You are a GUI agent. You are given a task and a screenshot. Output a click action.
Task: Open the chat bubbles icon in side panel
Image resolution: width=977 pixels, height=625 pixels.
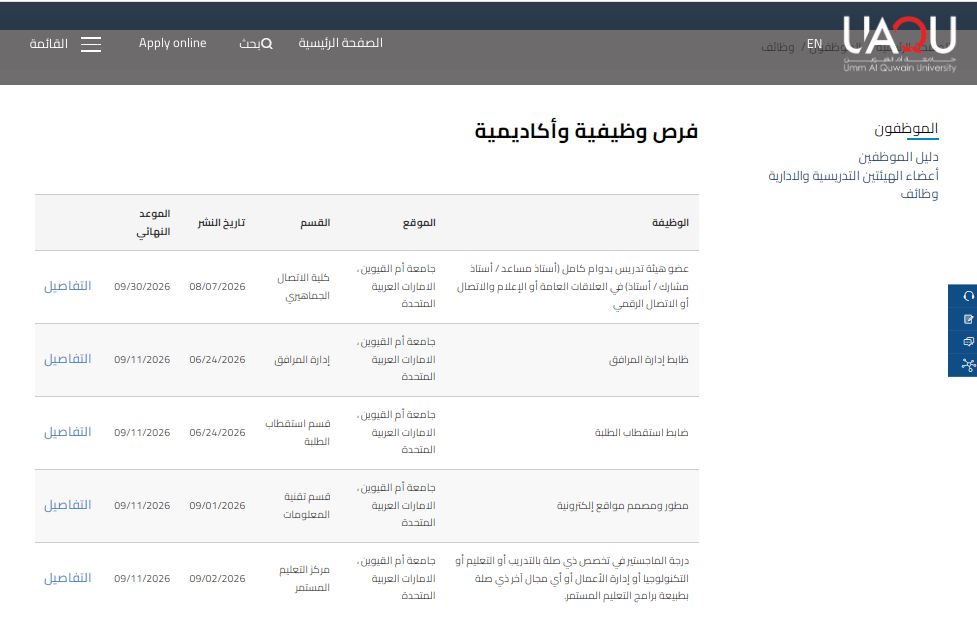click(968, 341)
